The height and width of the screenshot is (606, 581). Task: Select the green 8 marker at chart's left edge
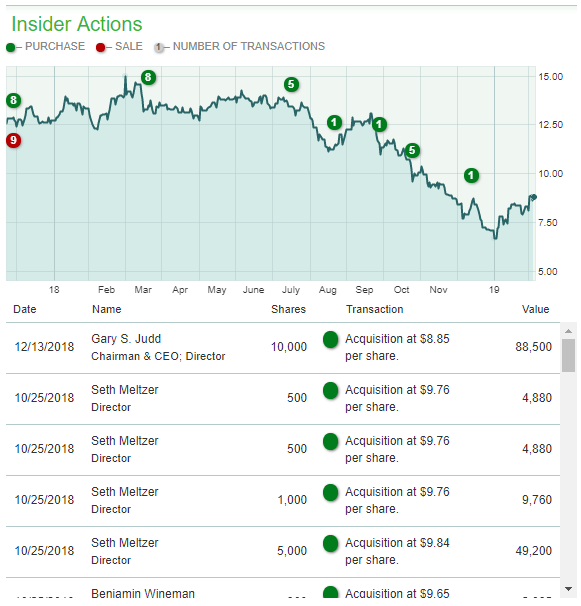(14, 100)
